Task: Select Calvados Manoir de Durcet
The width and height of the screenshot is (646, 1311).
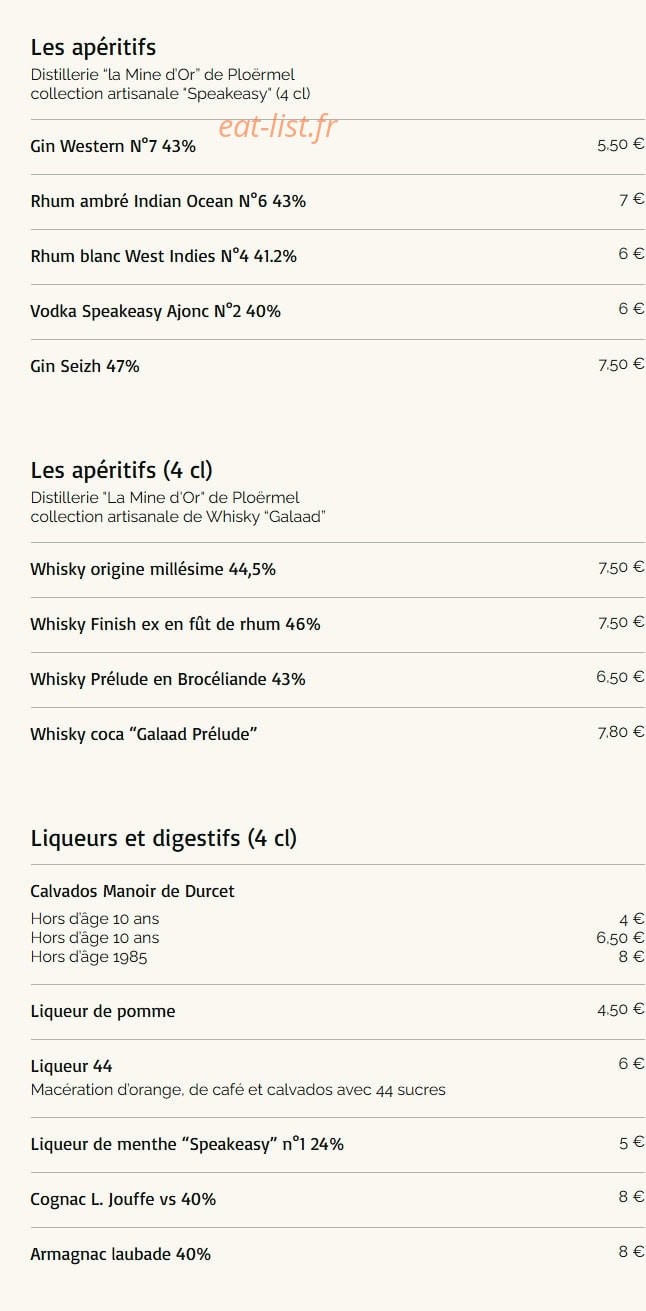Action: 132,891
